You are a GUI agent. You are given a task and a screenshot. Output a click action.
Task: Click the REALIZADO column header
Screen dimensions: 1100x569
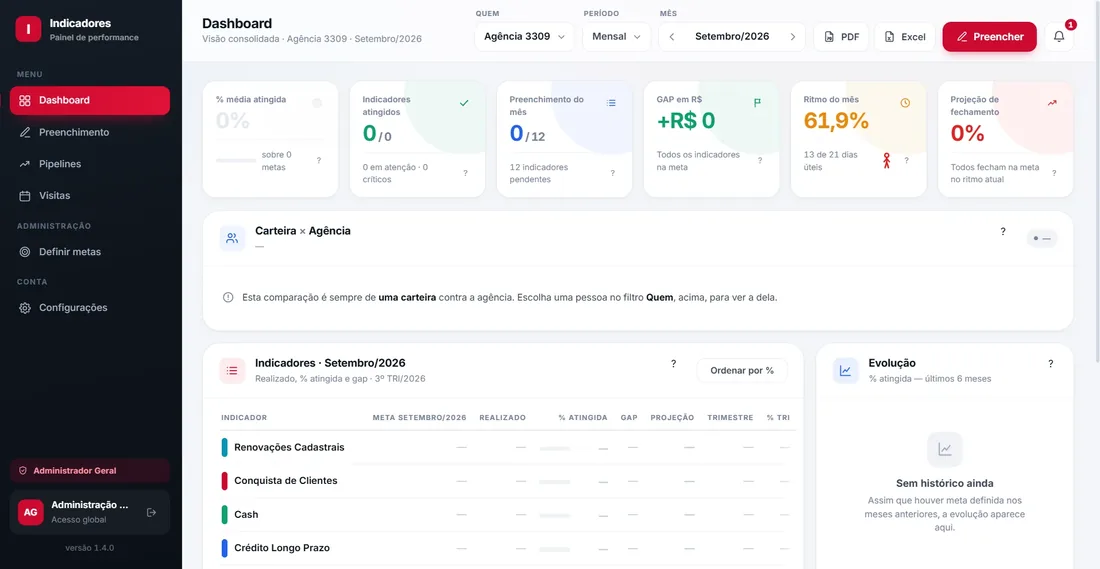502,417
